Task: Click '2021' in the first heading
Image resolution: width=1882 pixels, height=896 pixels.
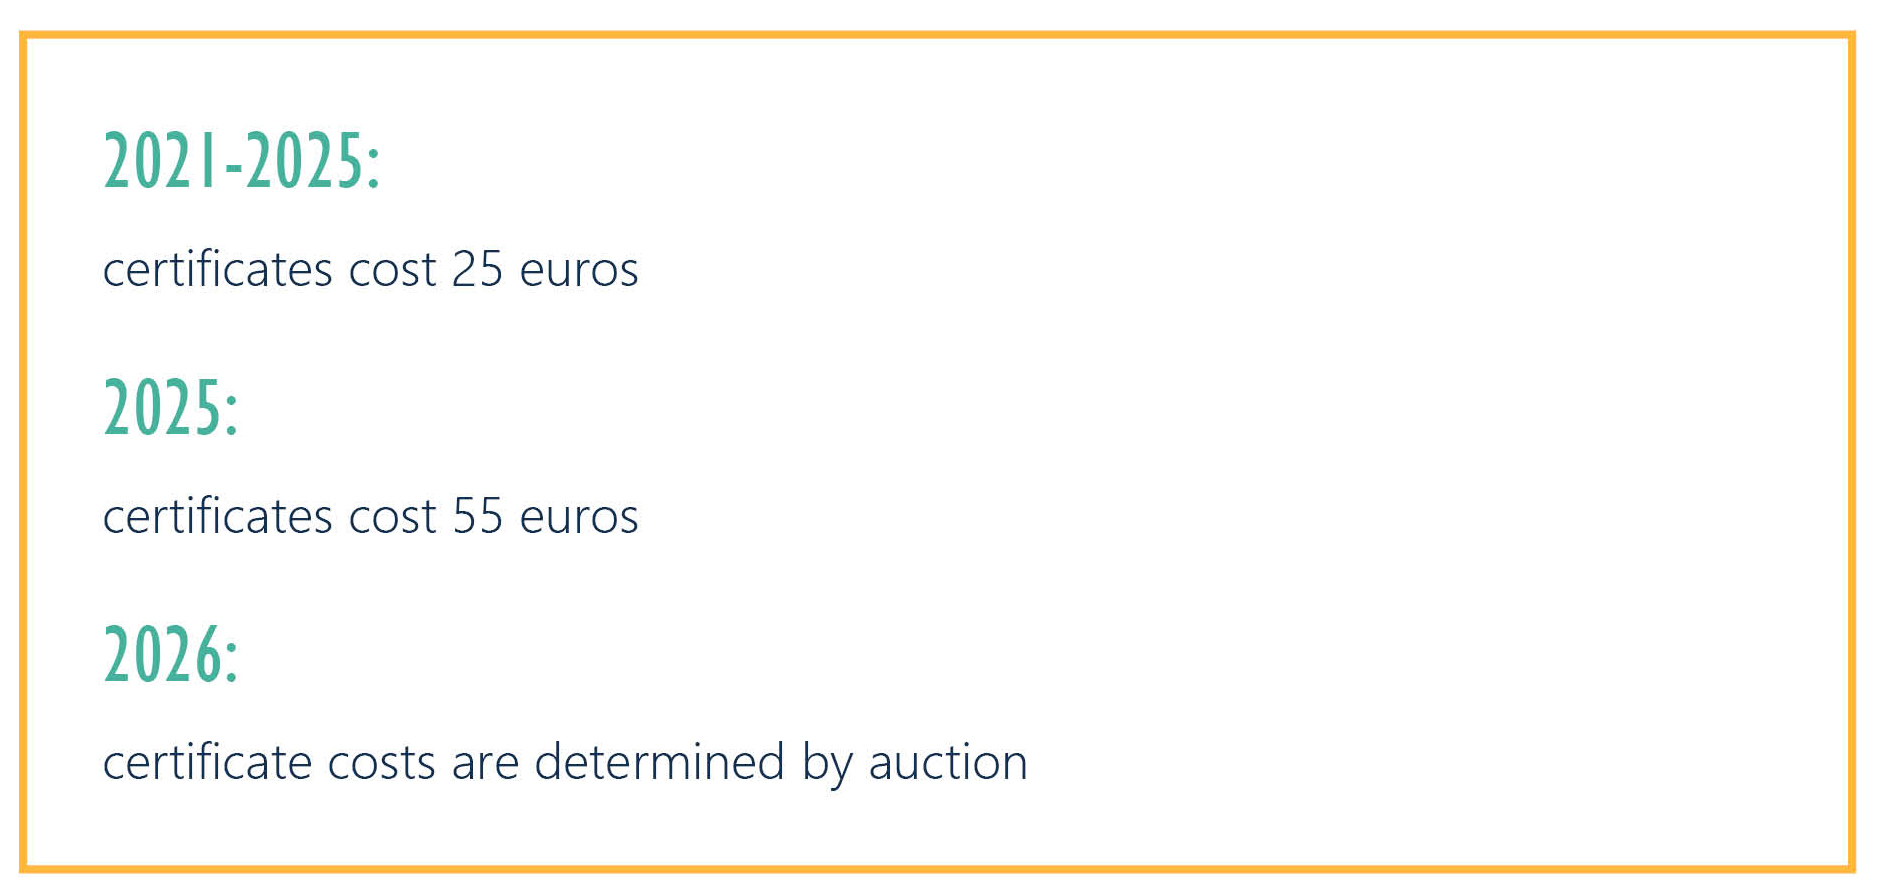Action: (161, 161)
